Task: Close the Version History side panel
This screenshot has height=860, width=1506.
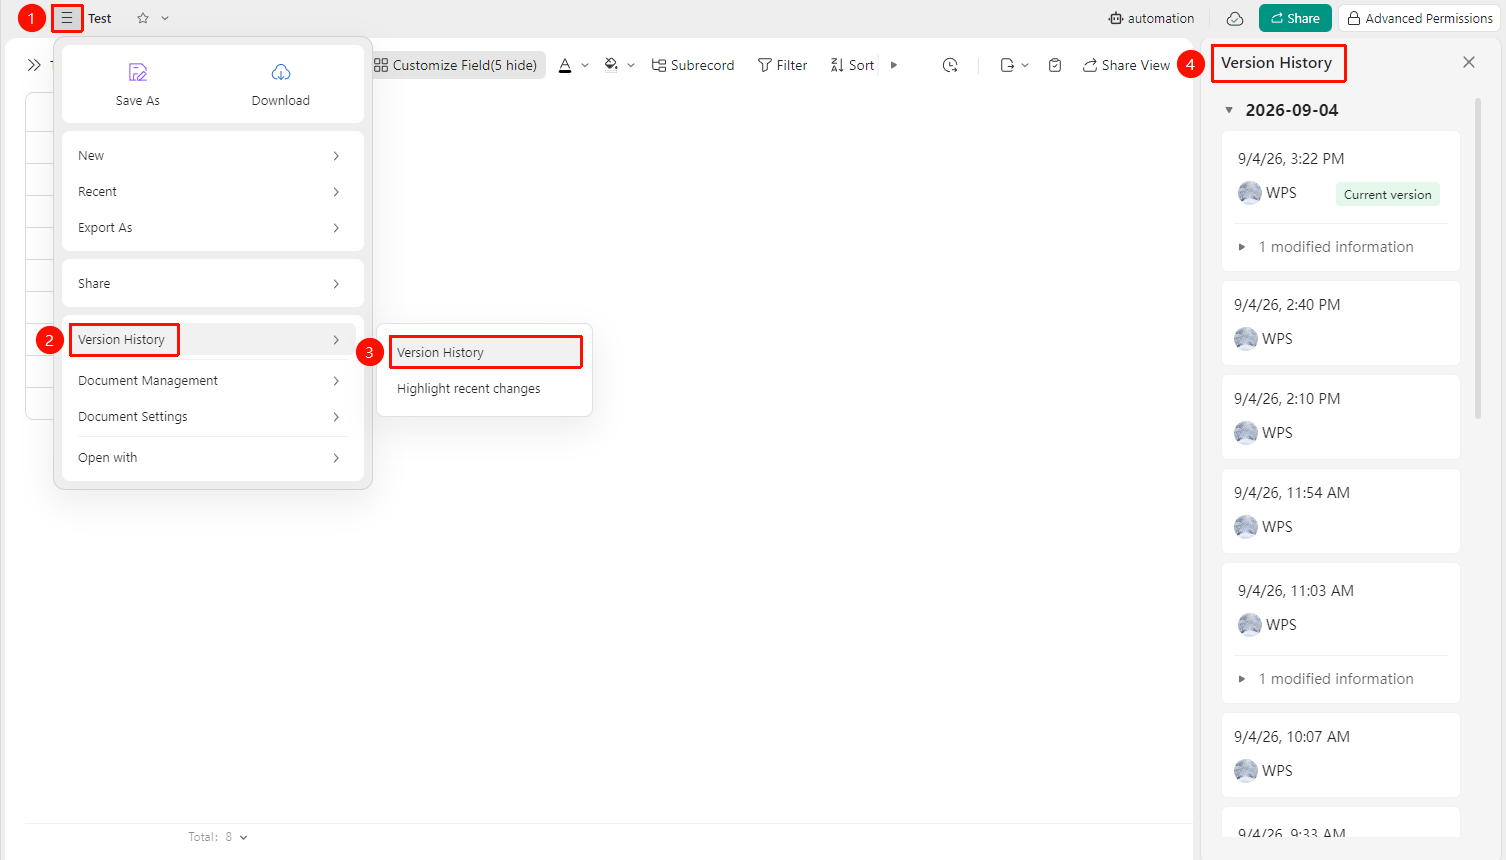Action: coord(1469,62)
